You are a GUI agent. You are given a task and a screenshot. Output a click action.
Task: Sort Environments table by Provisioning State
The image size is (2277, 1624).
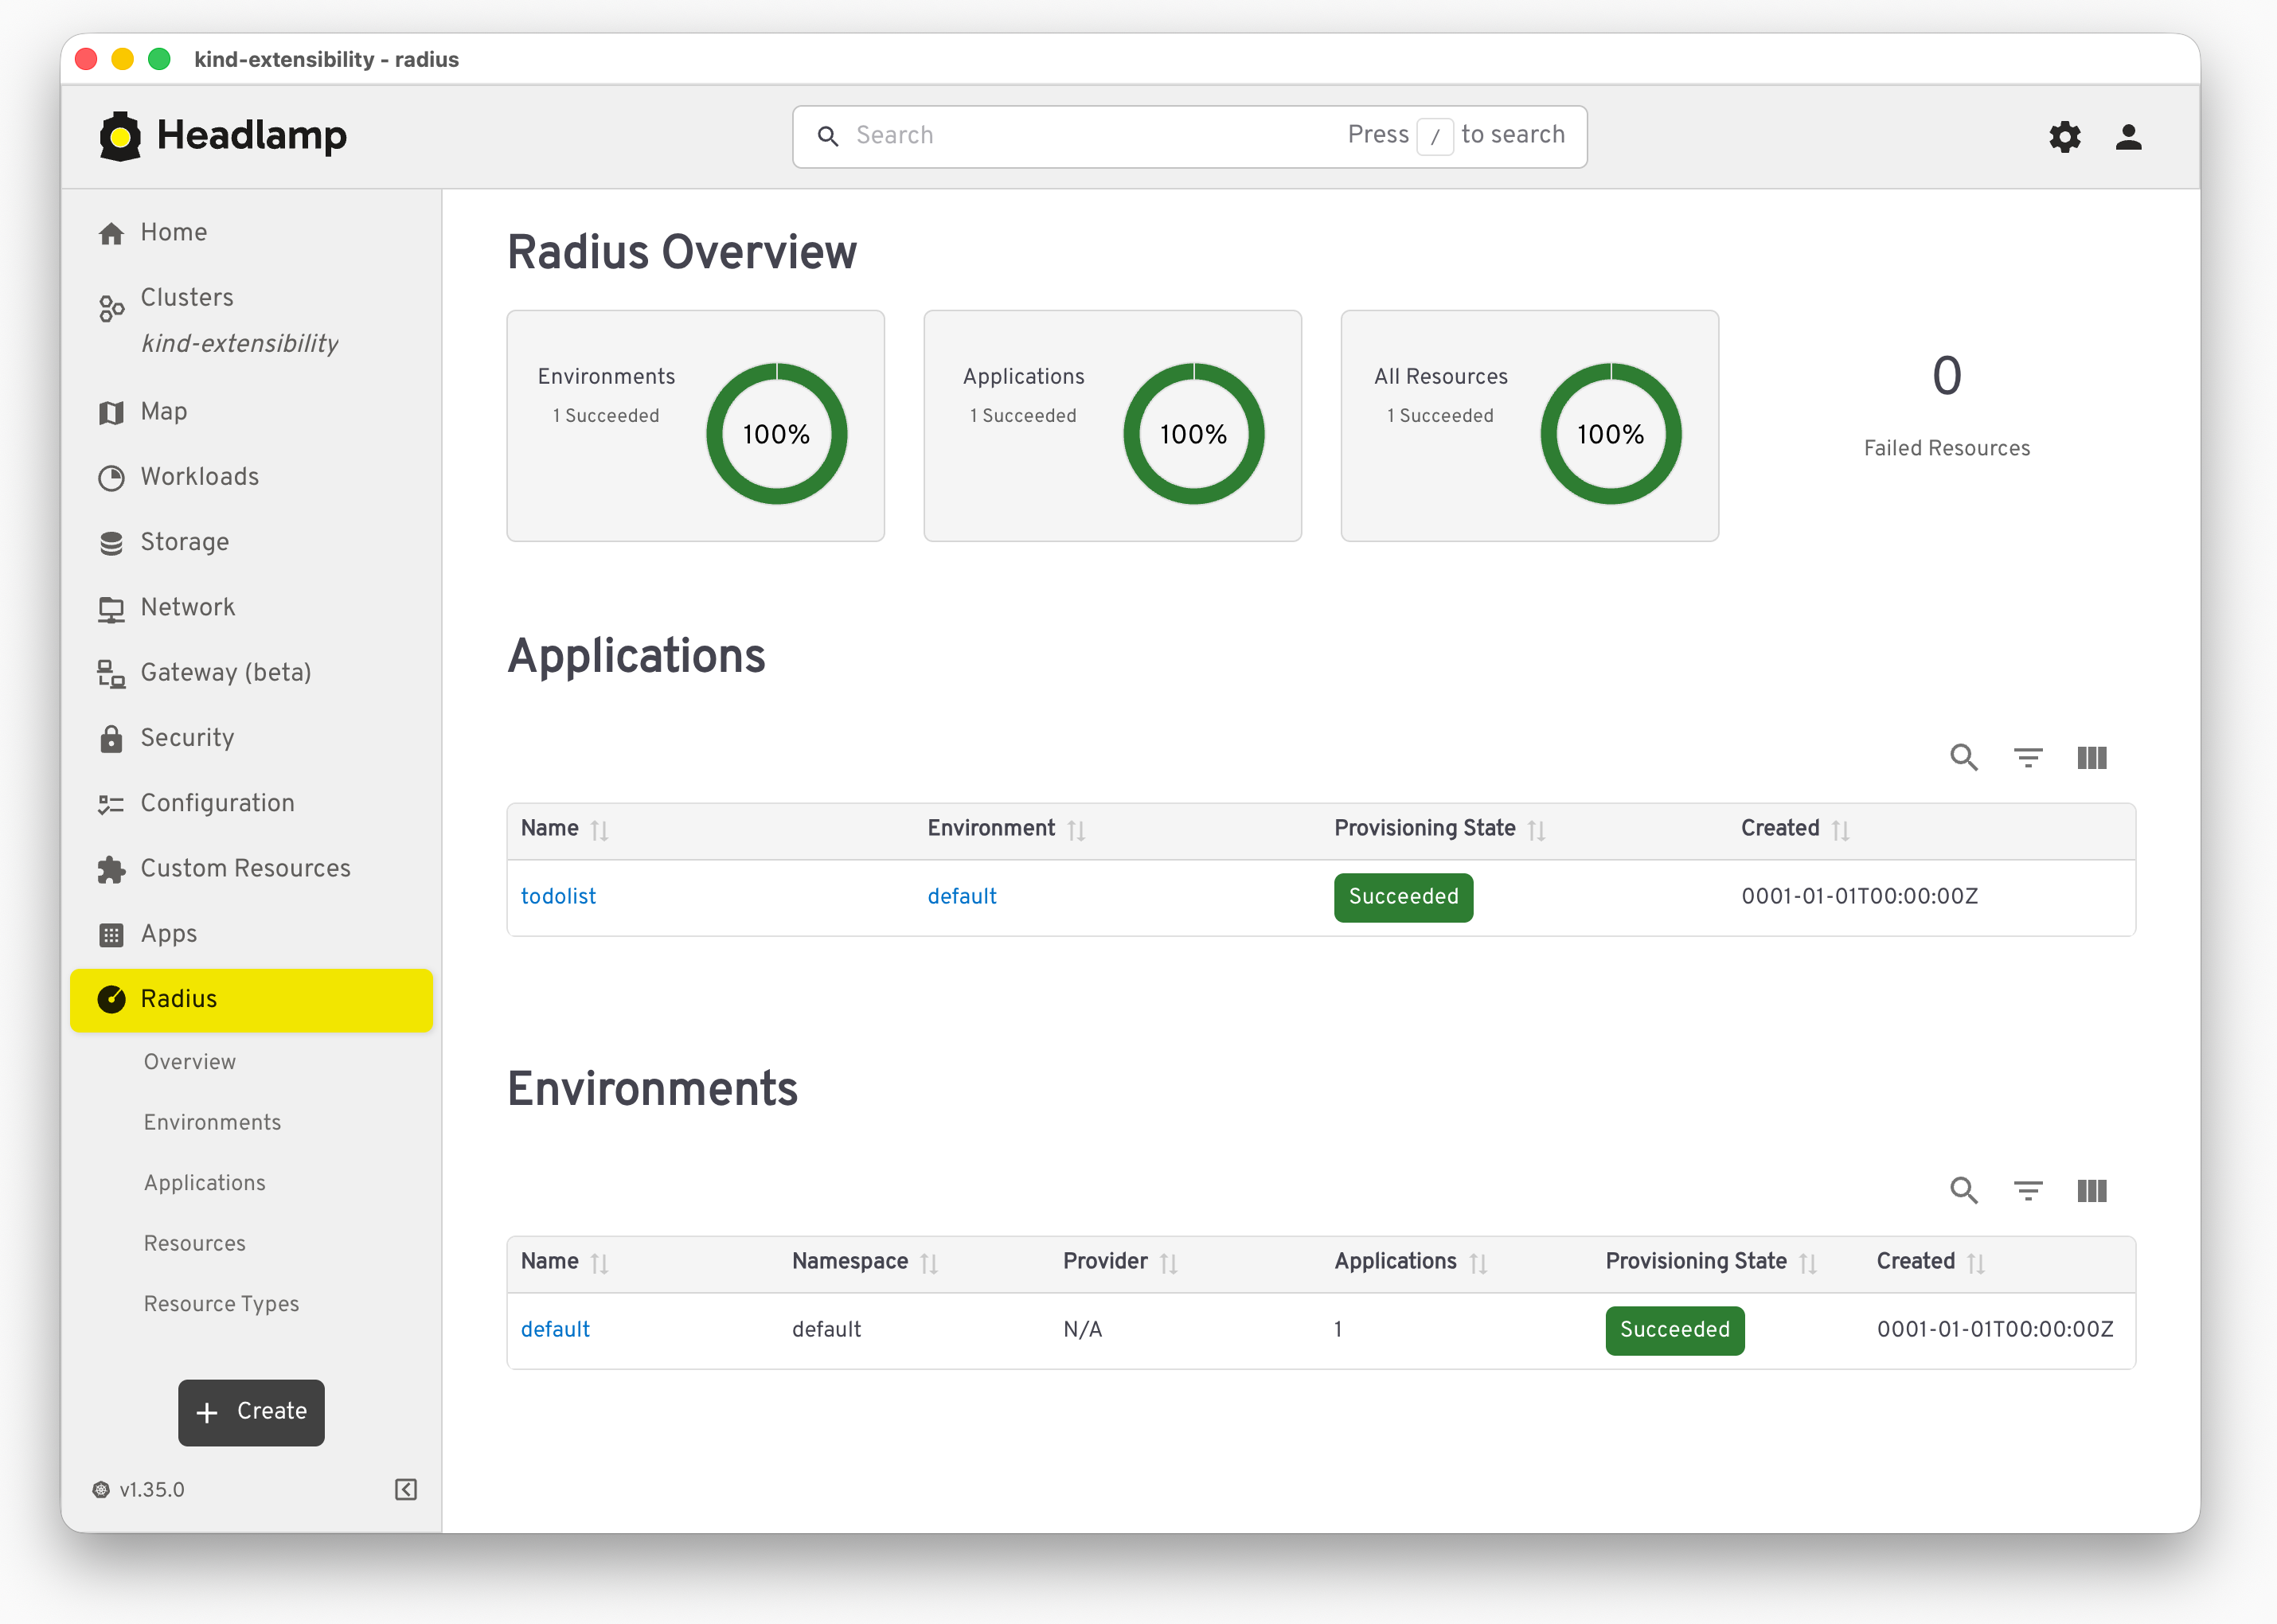1808,1263
